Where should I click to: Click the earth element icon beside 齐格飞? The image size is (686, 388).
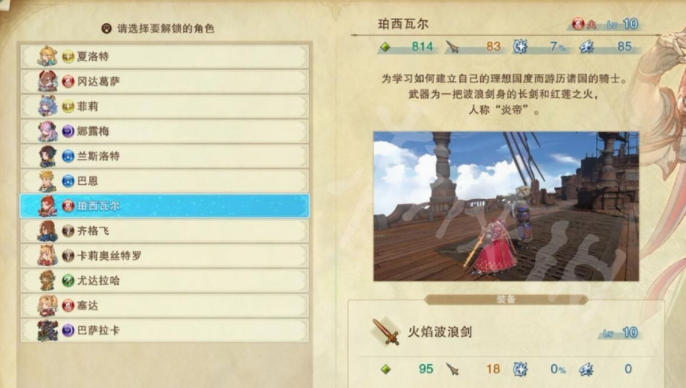68,231
